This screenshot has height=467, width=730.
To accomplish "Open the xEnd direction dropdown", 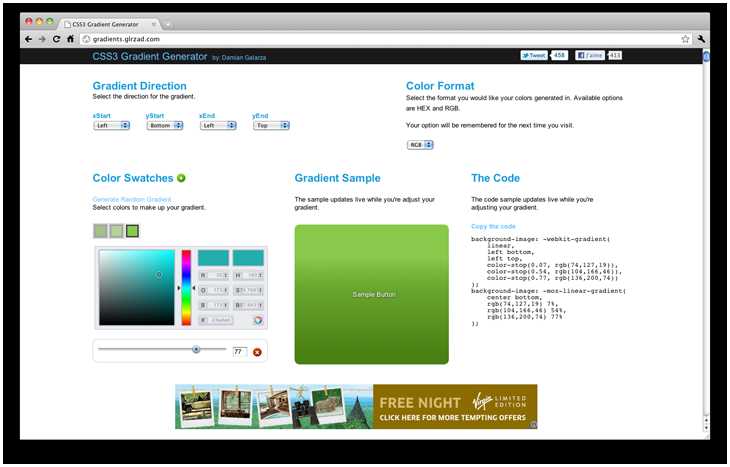I will point(218,126).
